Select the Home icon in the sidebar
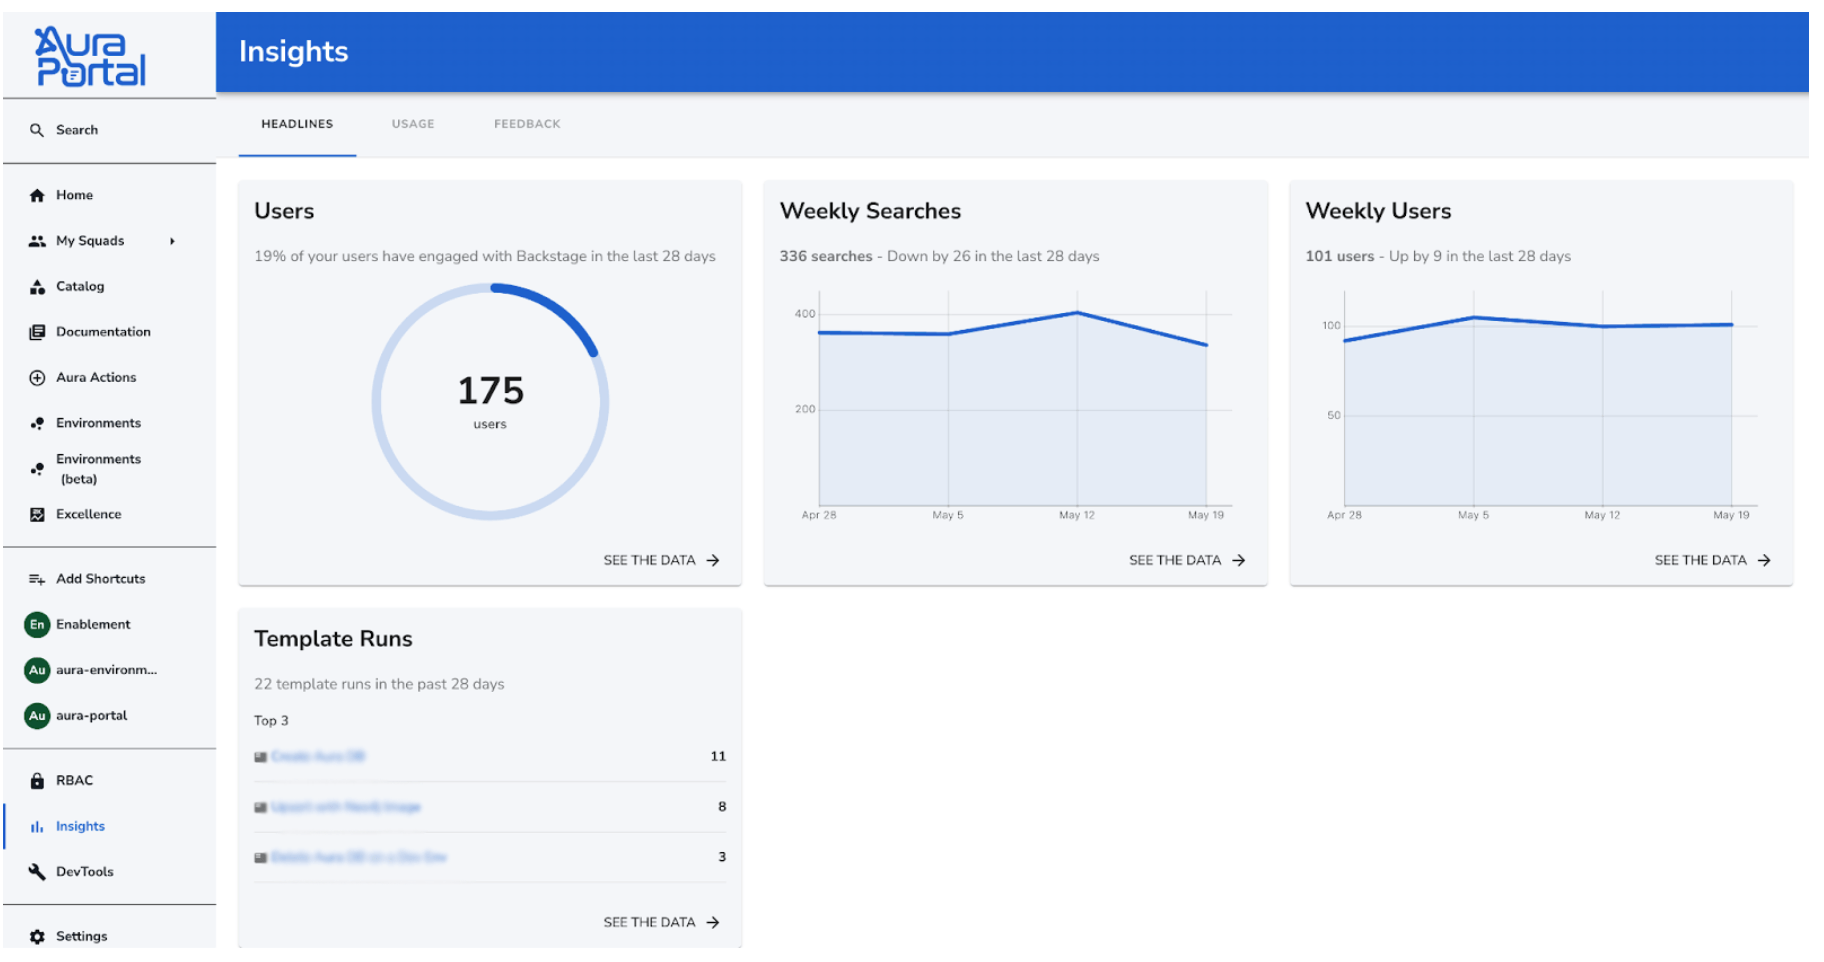Image resolution: width=1824 pixels, height=962 pixels. 37,194
